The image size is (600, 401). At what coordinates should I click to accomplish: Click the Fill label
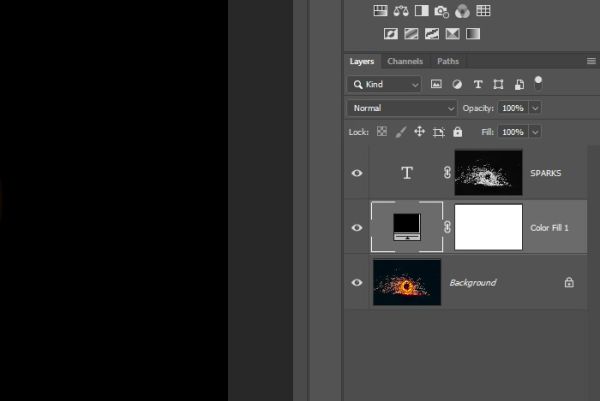click(488, 132)
